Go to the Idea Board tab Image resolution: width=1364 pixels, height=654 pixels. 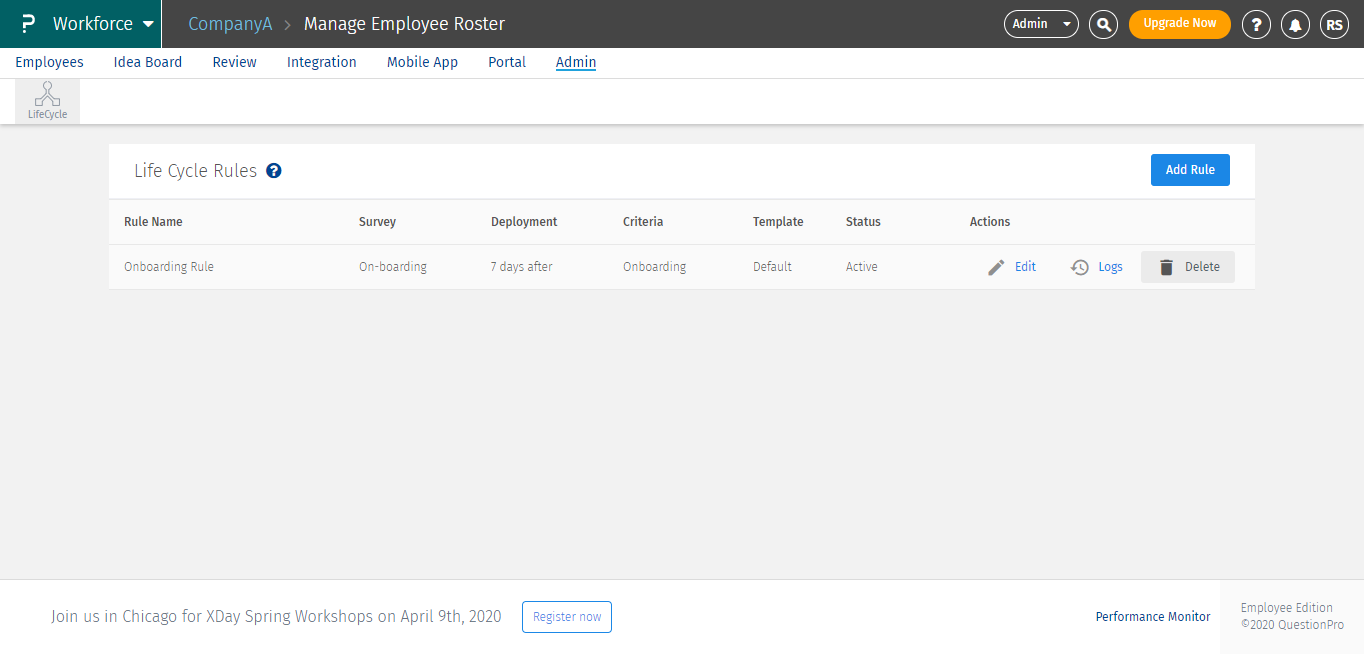point(148,62)
